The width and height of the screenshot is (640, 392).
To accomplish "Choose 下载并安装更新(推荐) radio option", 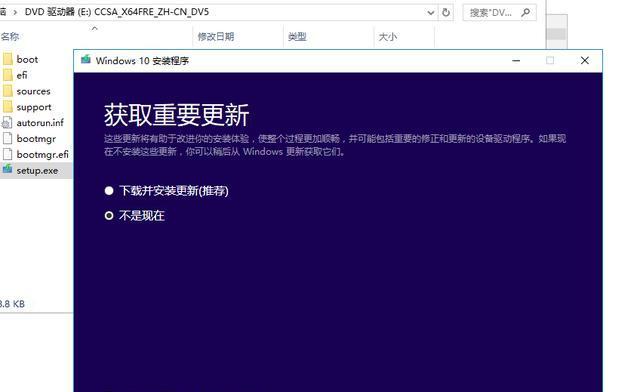I will click(109, 191).
